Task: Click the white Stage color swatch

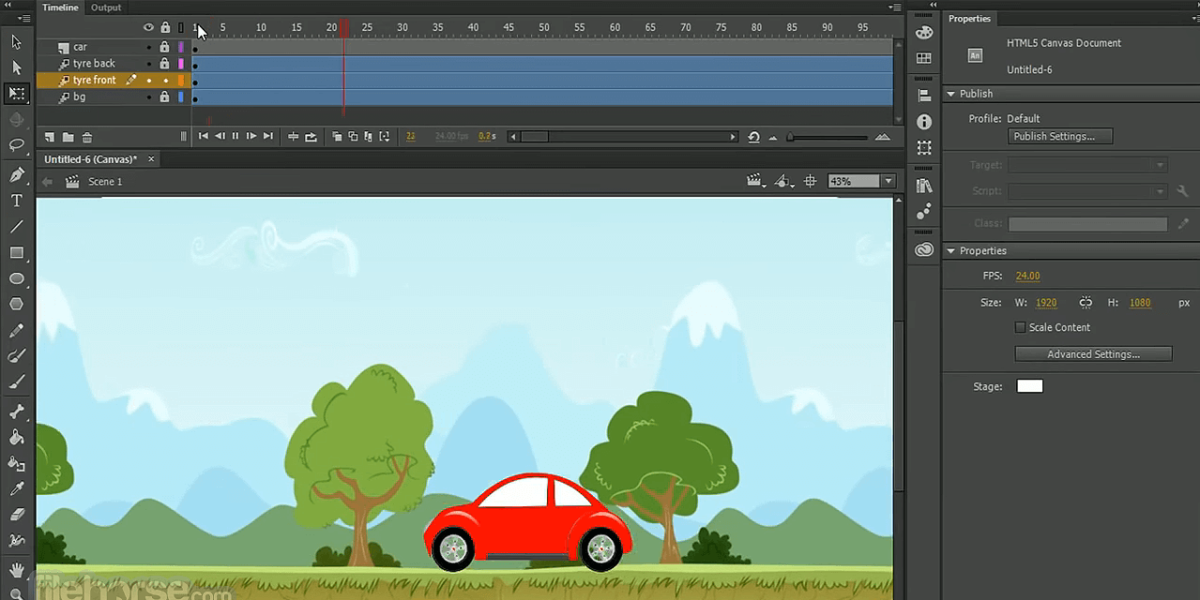Action: (1029, 386)
